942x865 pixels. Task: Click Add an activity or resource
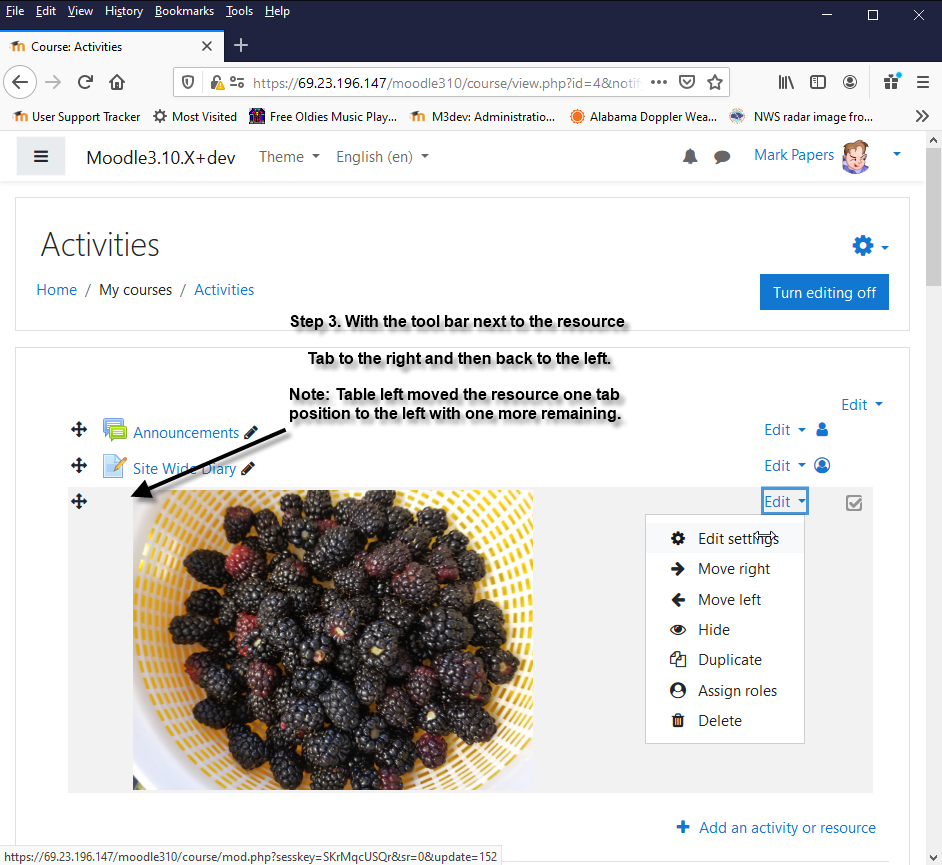pyautogui.click(x=776, y=828)
